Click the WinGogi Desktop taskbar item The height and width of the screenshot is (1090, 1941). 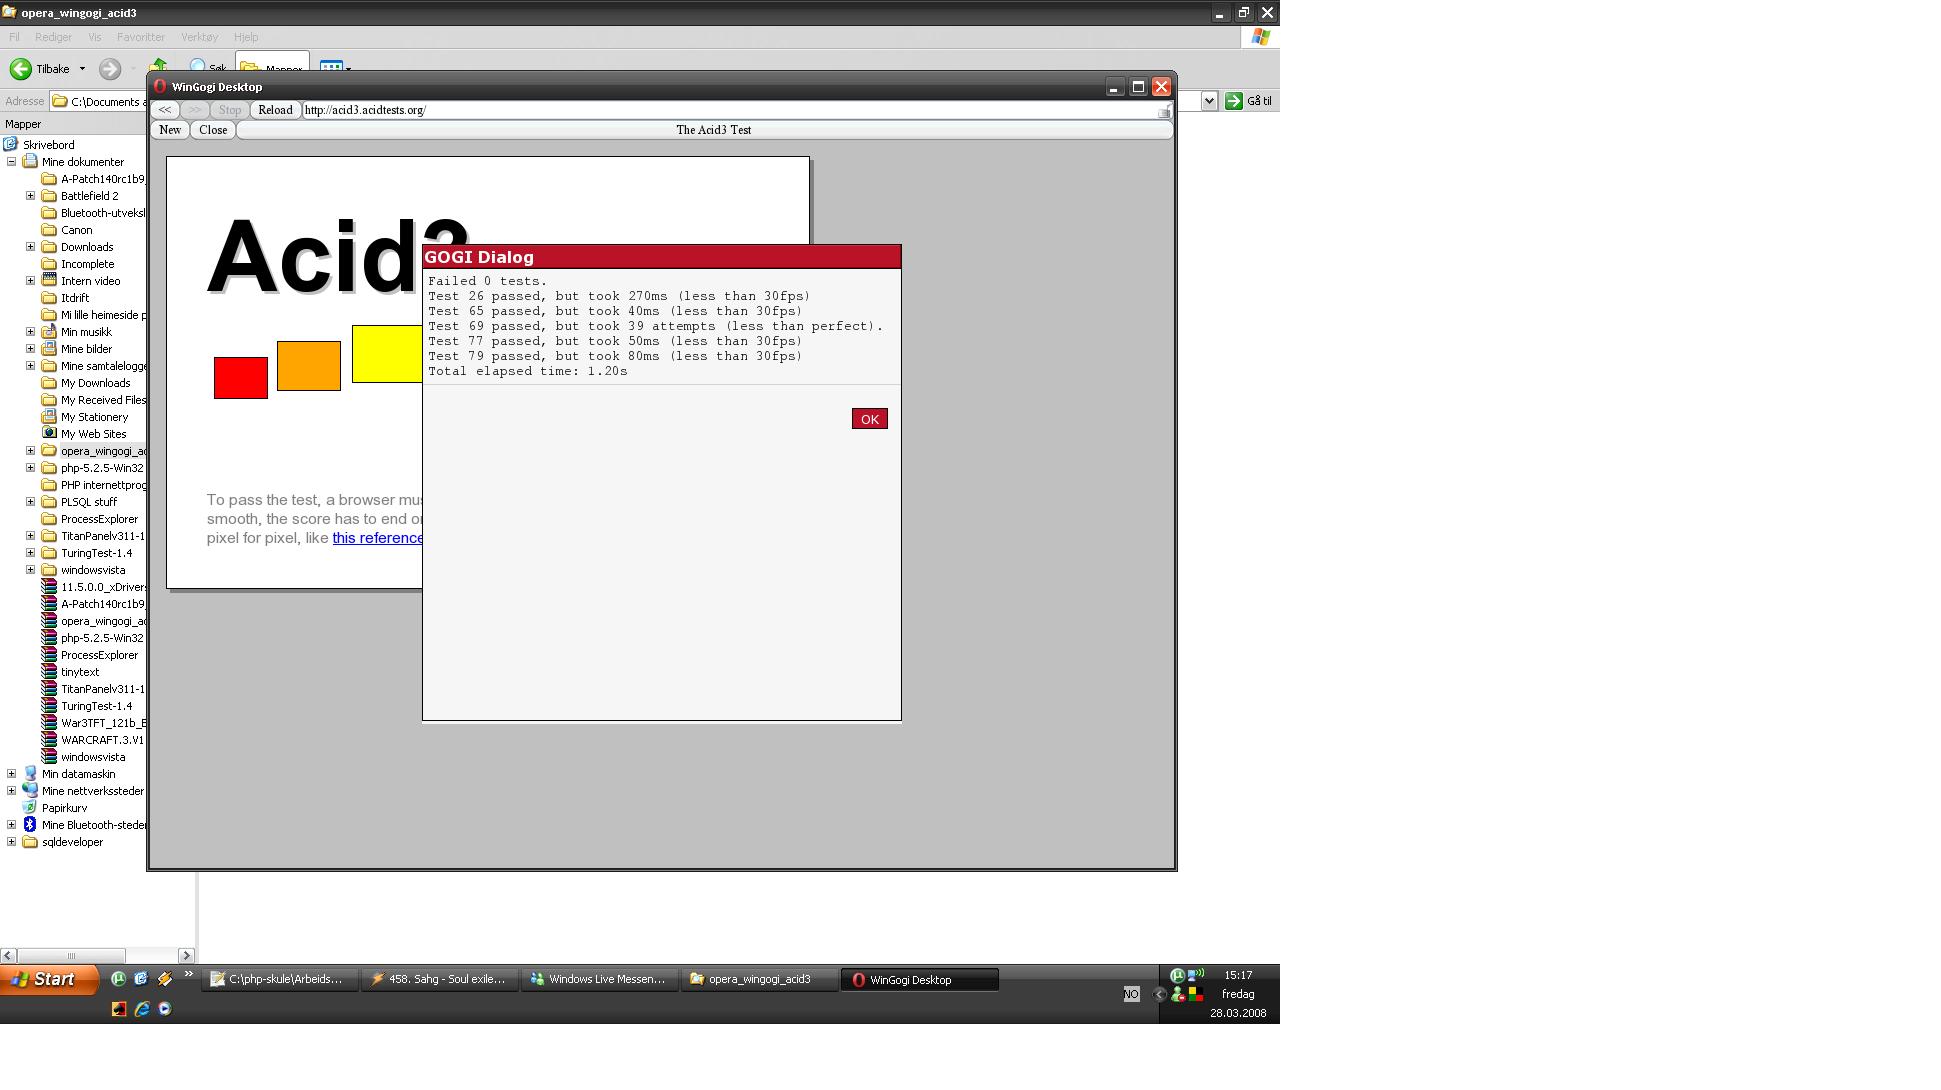919,980
